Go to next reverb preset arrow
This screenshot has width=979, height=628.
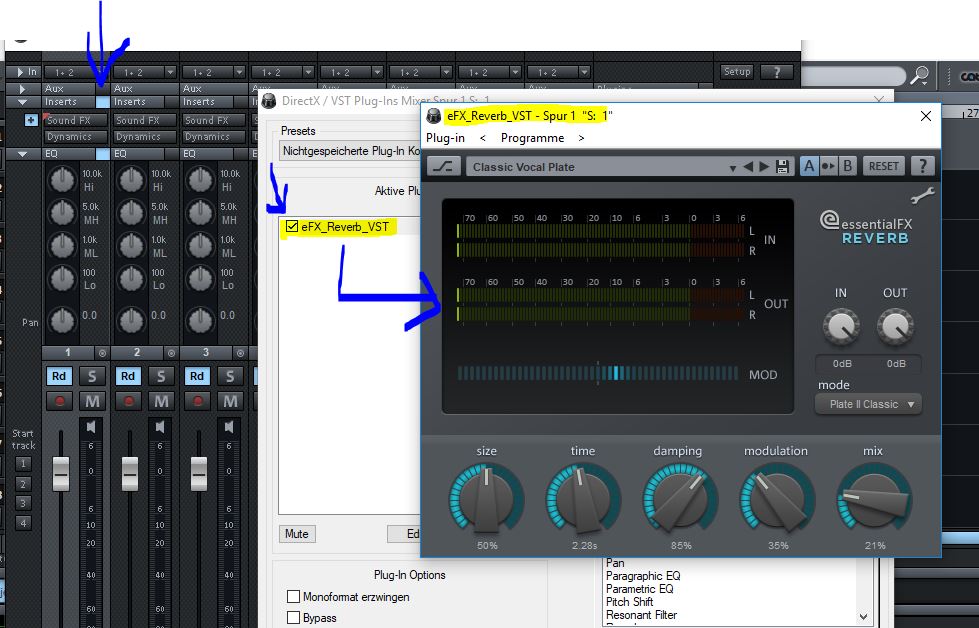point(764,167)
